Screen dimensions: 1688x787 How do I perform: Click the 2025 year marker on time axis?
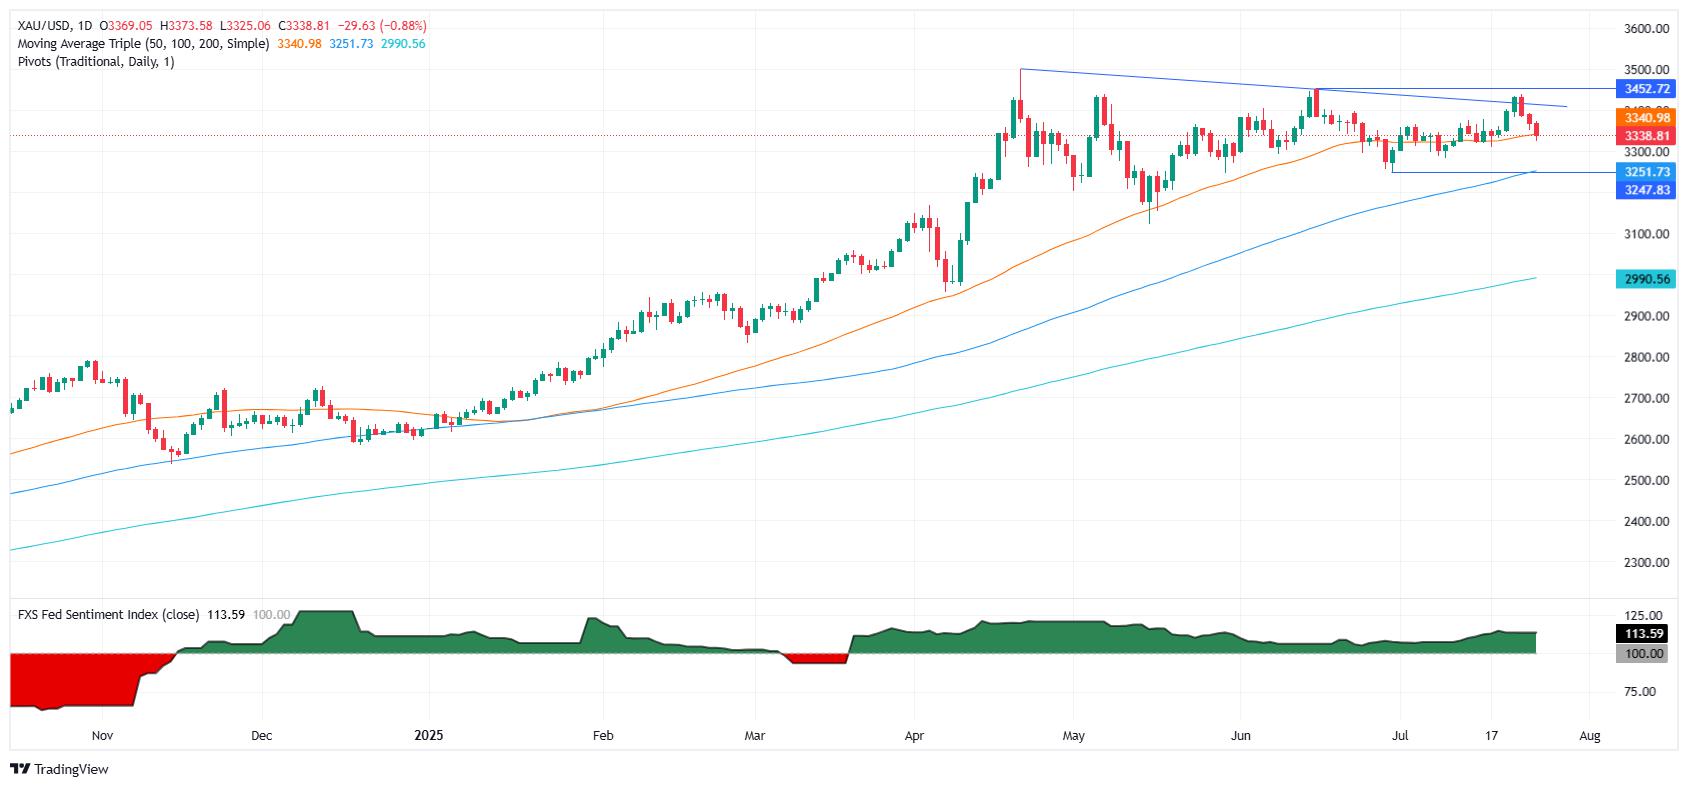[427, 735]
